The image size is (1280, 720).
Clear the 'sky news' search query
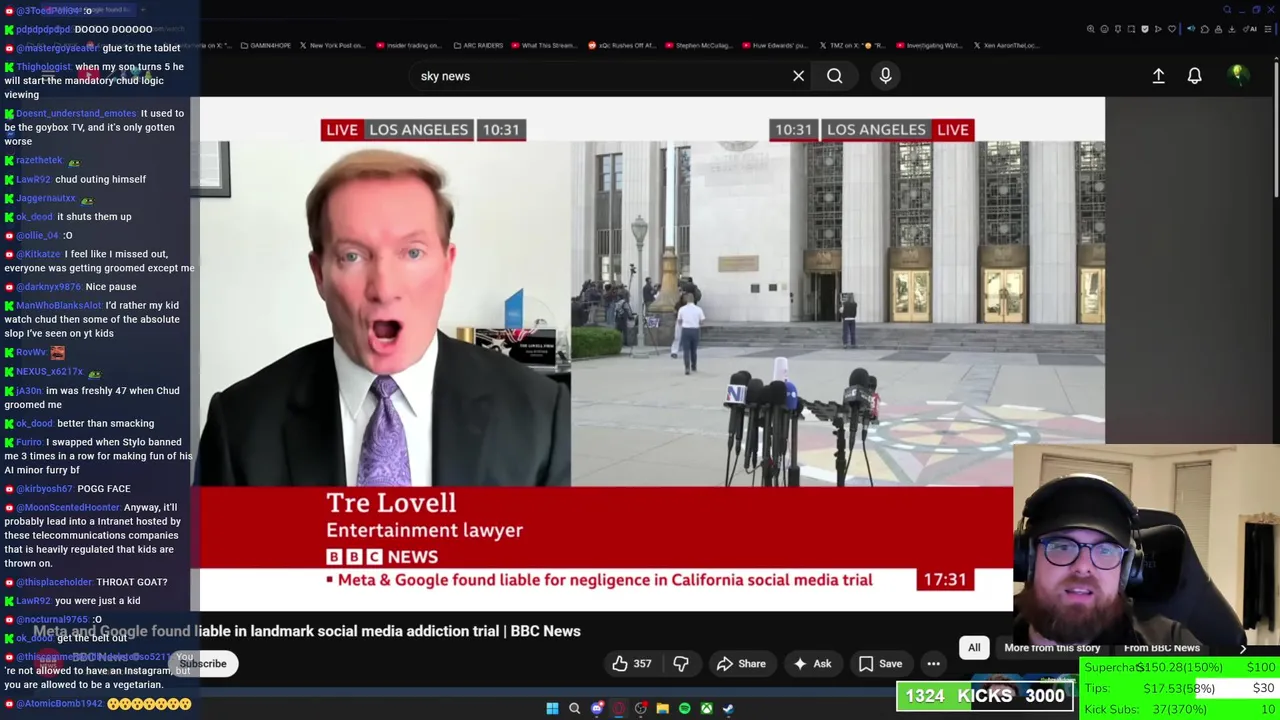[798, 76]
